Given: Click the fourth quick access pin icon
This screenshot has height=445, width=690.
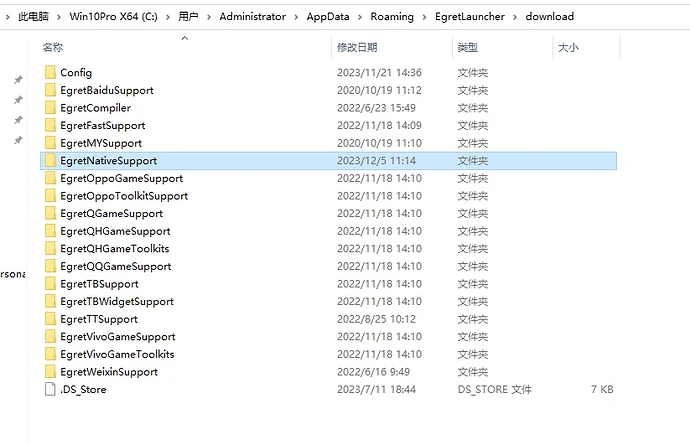Looking at the screenshot, I should pos(18,140).
